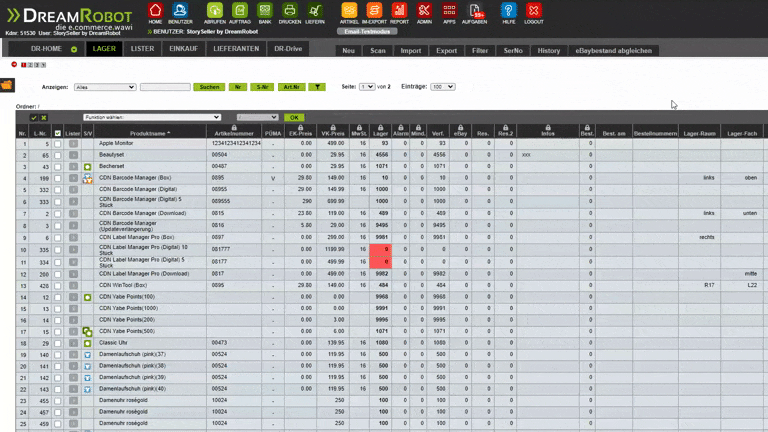
Task: Switch to the LIEFERANTEN tab
Action: (x=236, y=49)
